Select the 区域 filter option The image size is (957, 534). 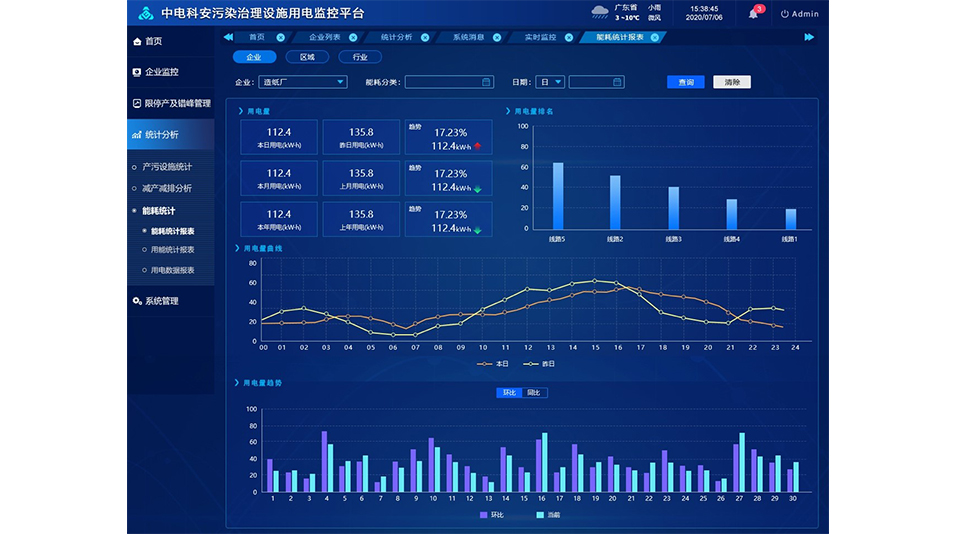pyautogui.click(x=307, y=57)
